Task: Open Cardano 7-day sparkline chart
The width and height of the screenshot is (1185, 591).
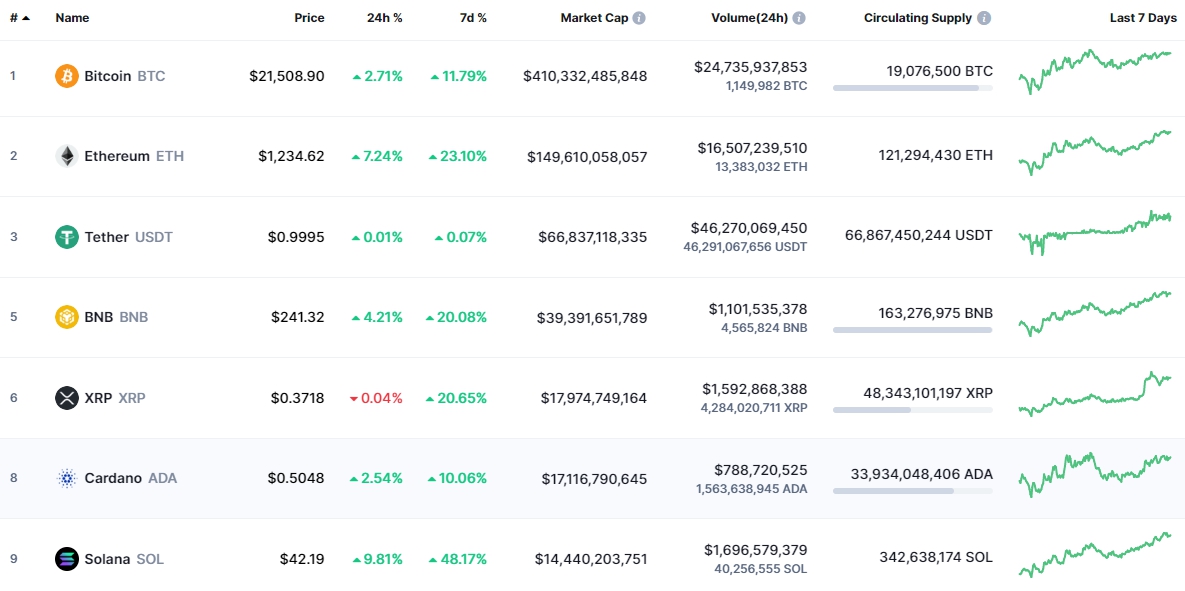Action: tap(1095, 474)
